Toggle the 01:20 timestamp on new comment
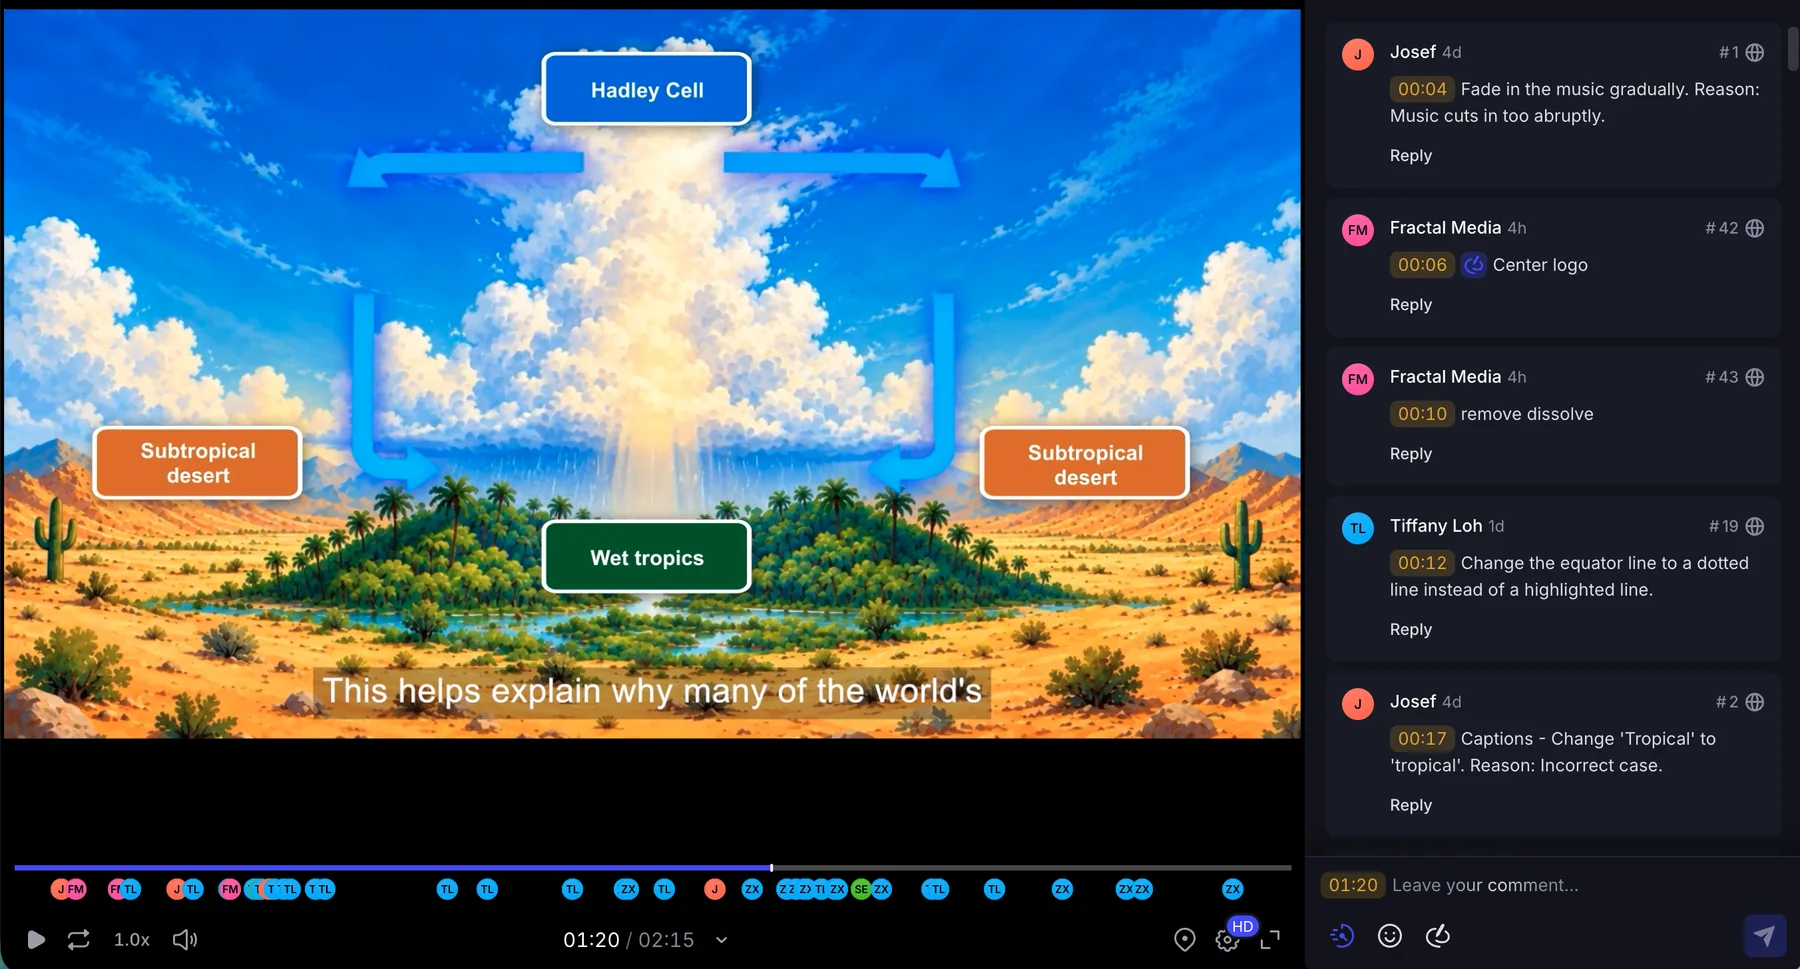 click(1353, 885)
